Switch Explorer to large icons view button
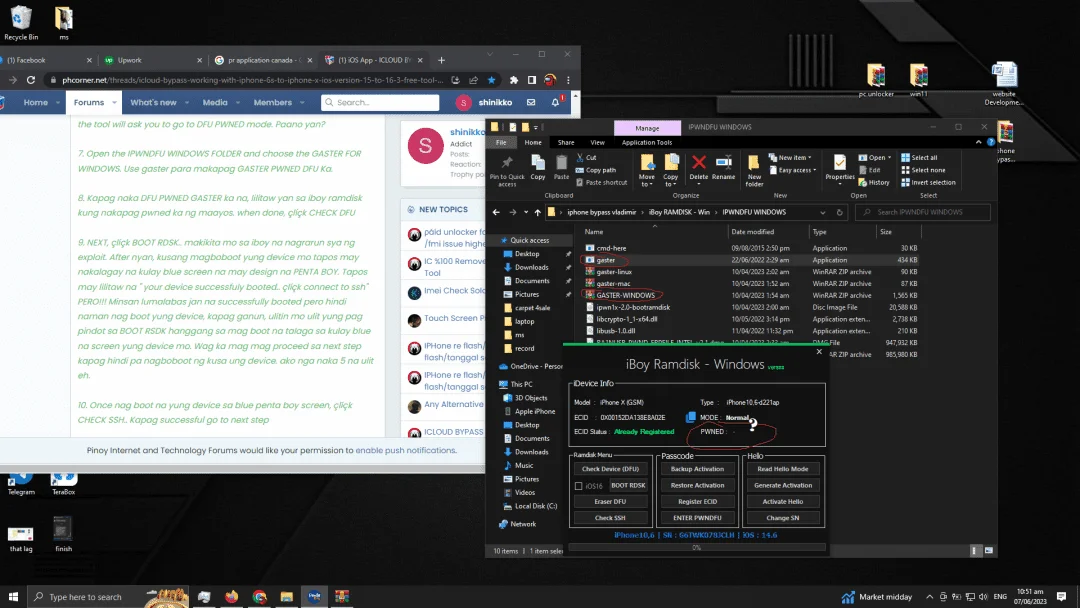1080x608 pixels. (989, 551)
